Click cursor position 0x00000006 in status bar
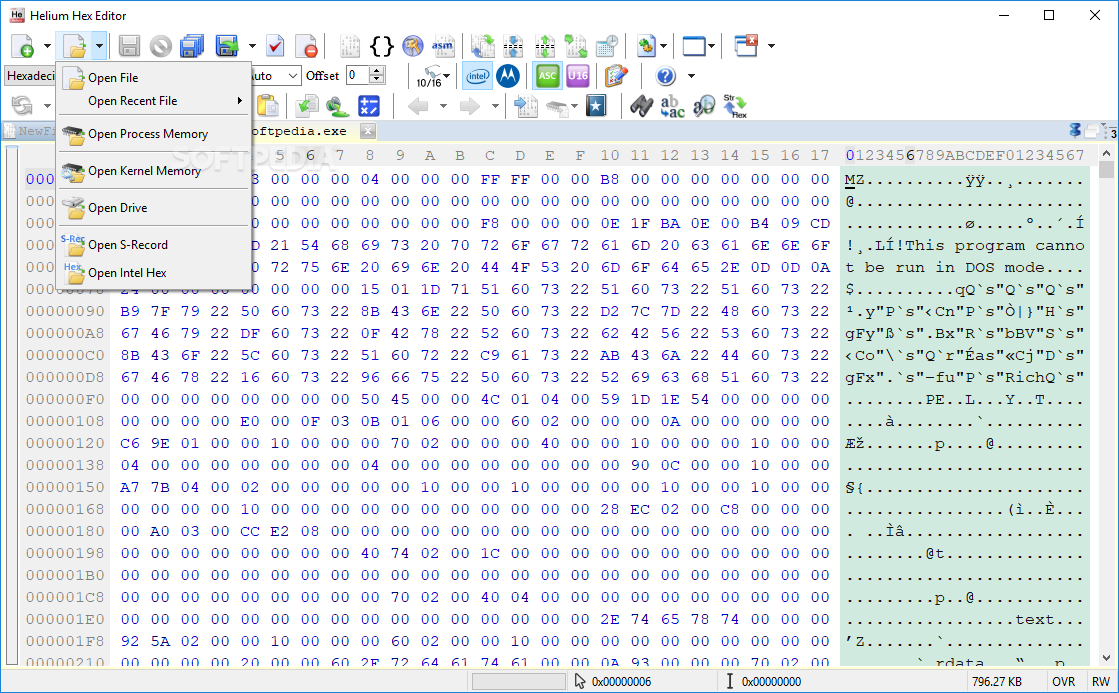This screenshot has height=693, width=1119. (x=622, y=682)
